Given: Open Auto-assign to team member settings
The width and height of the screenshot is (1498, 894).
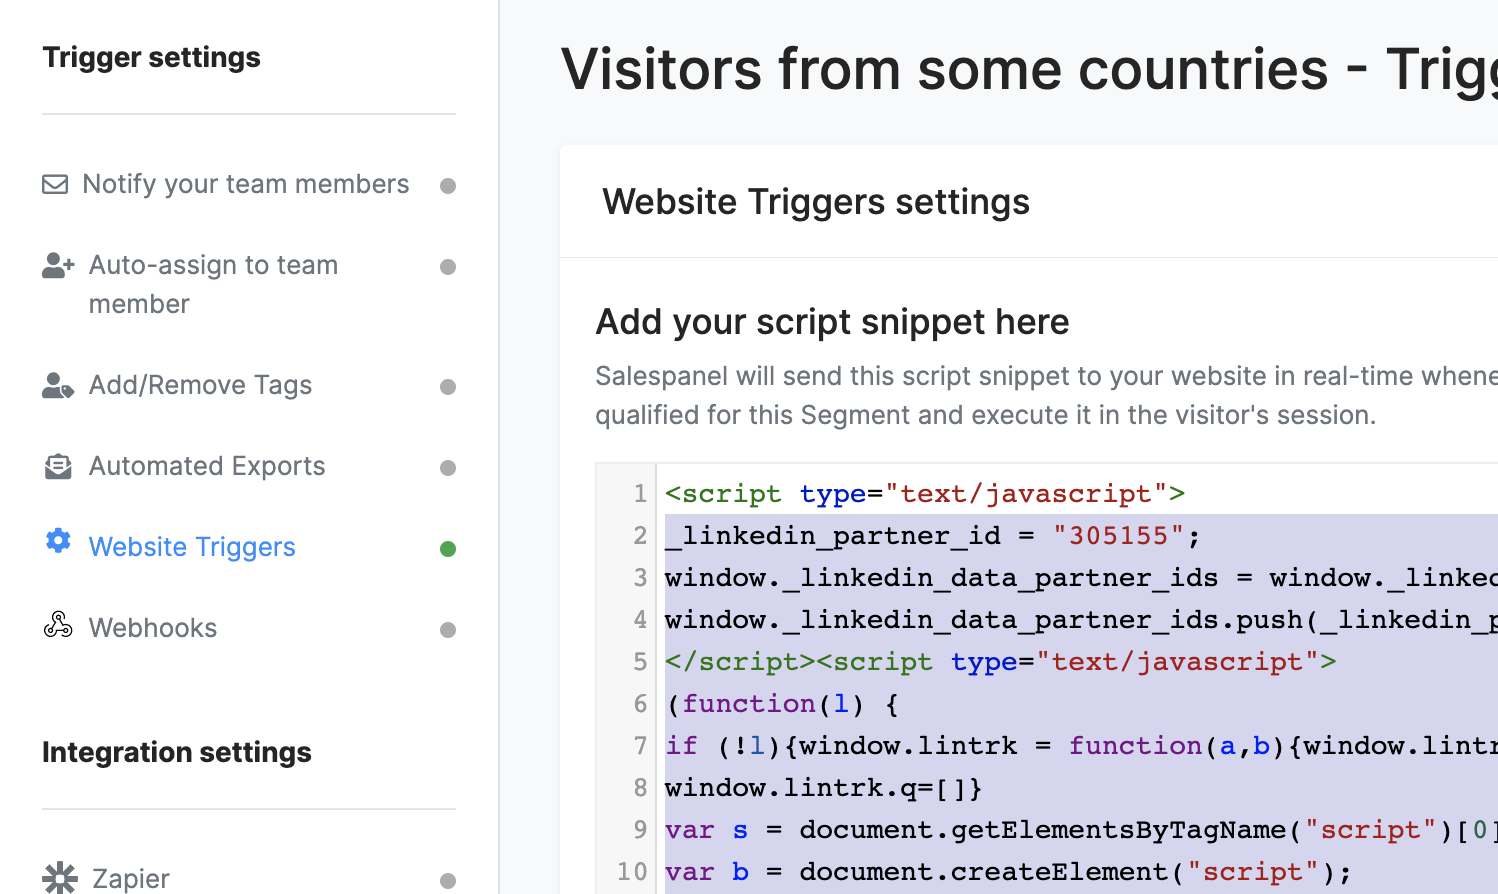Looking at the screenshot, I should point(213,284).
